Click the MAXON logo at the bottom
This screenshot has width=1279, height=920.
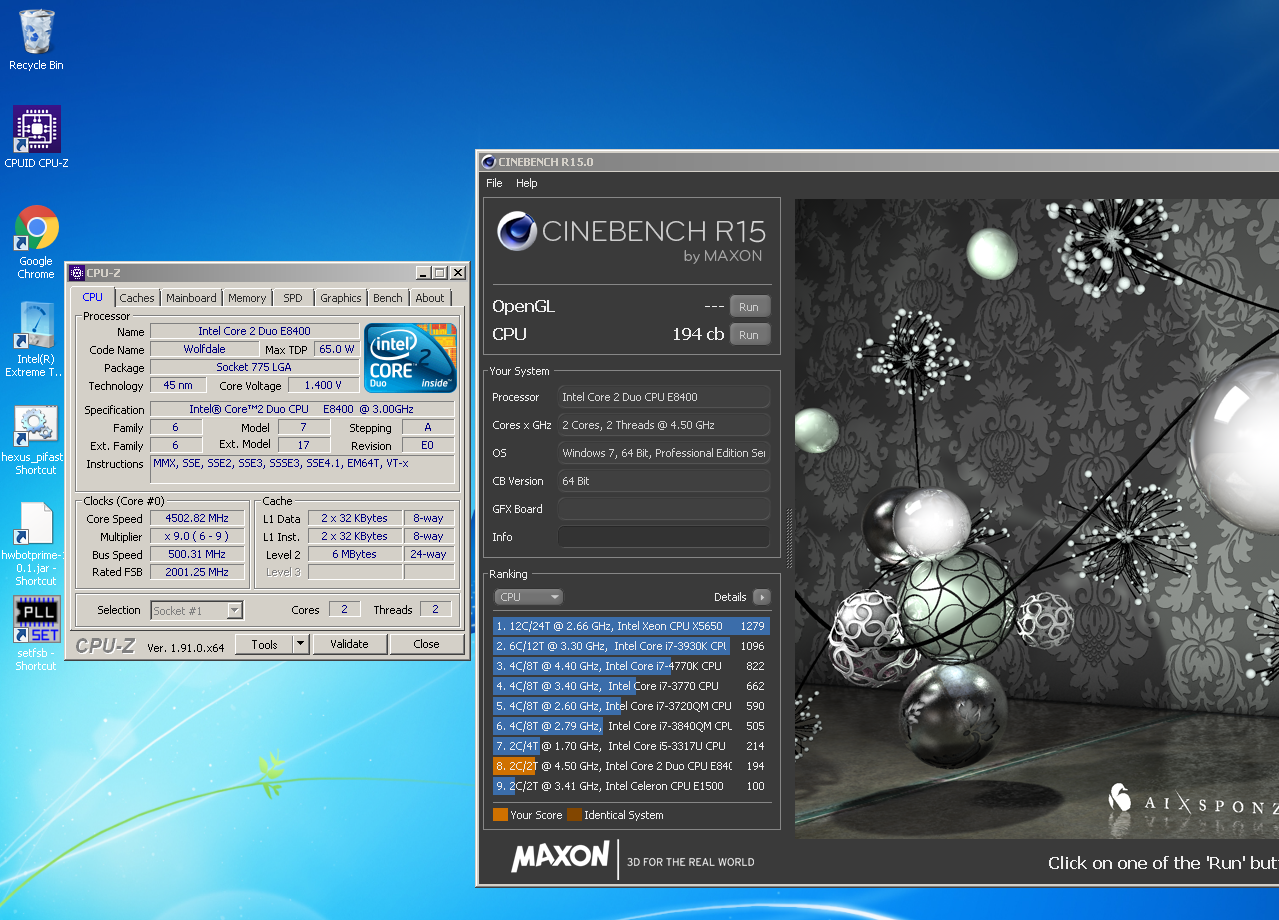tap(560, 857)
